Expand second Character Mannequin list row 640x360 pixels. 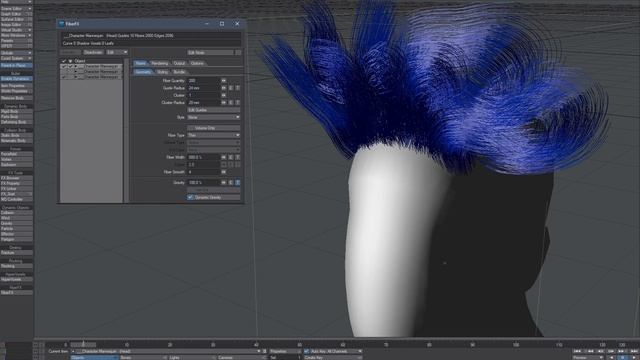(x=76, y=71)
